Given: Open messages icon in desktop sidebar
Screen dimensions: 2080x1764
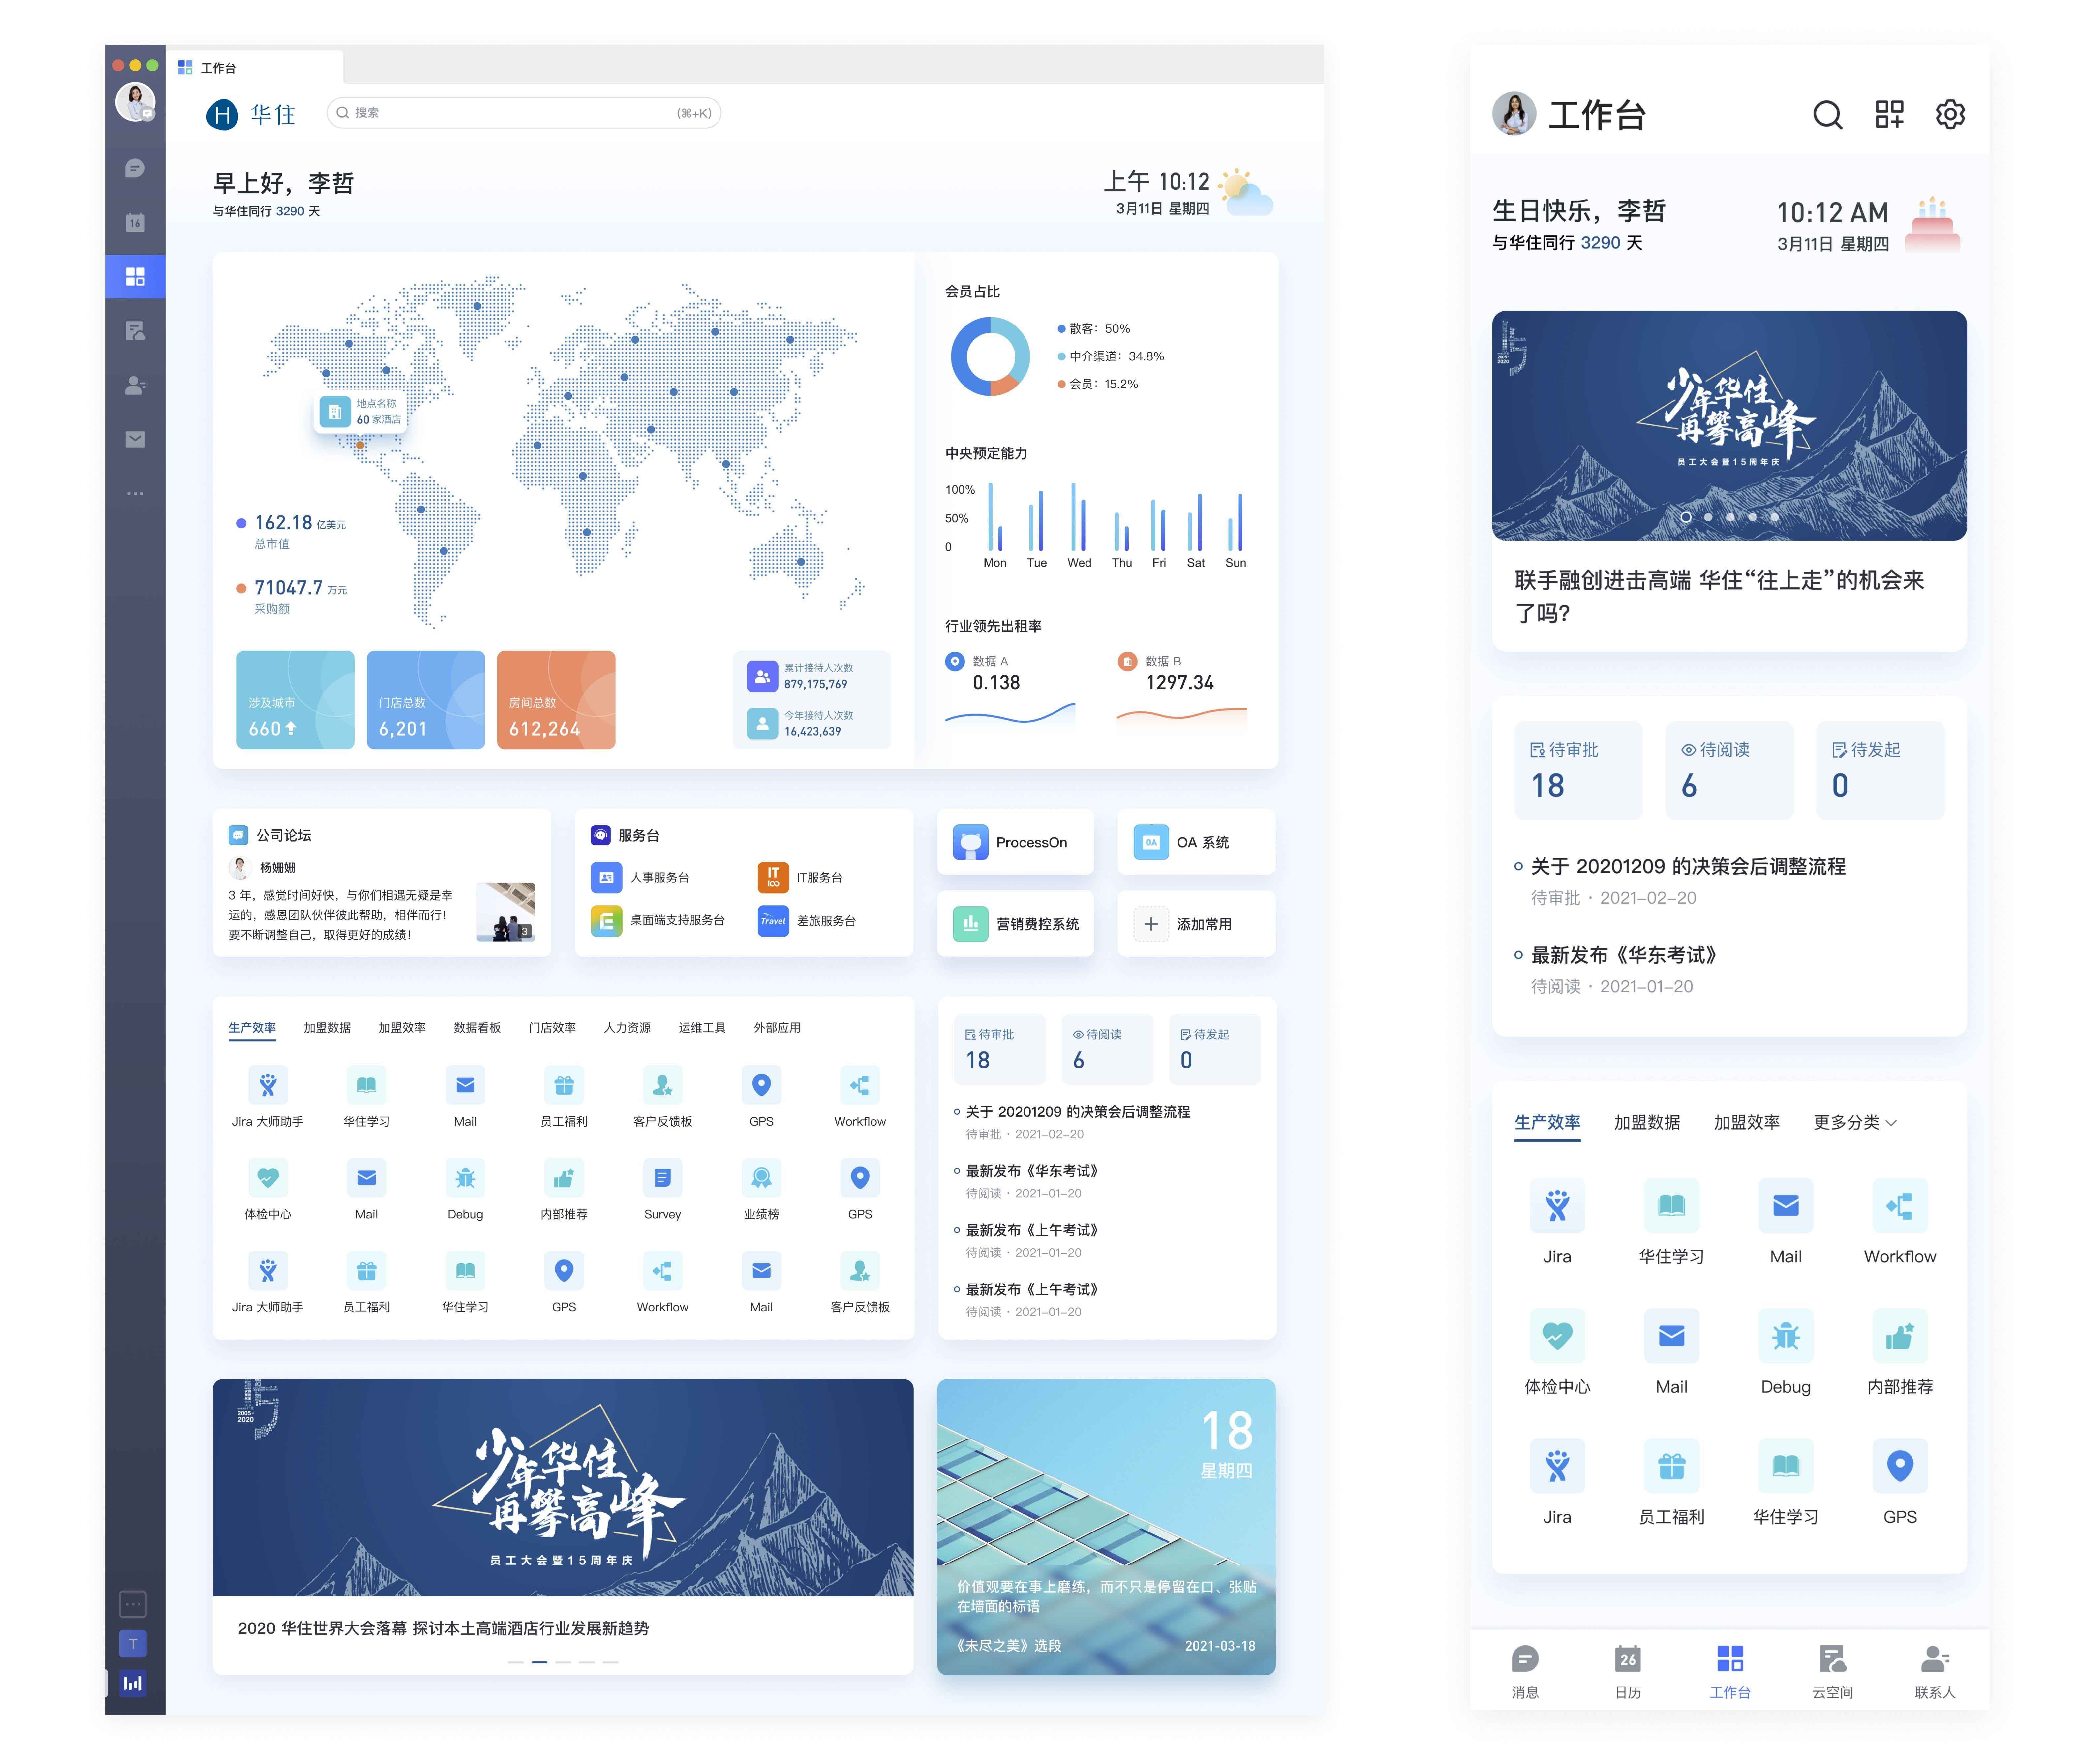Looking at the screenshot, I should coord(135,168).
